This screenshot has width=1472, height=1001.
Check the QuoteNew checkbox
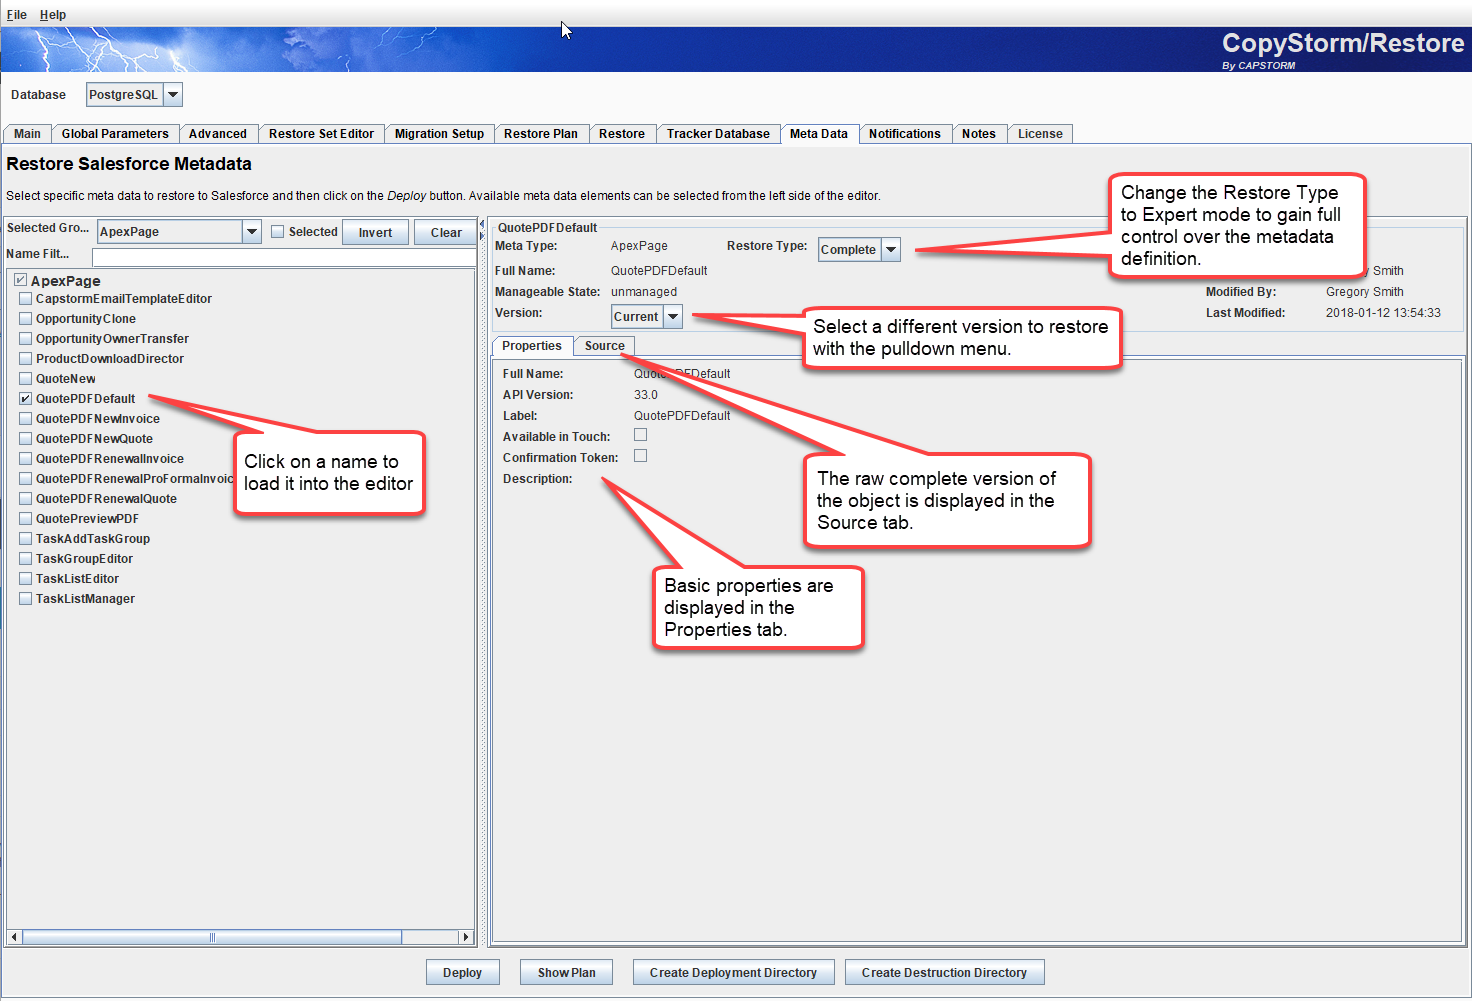[26, 379]
